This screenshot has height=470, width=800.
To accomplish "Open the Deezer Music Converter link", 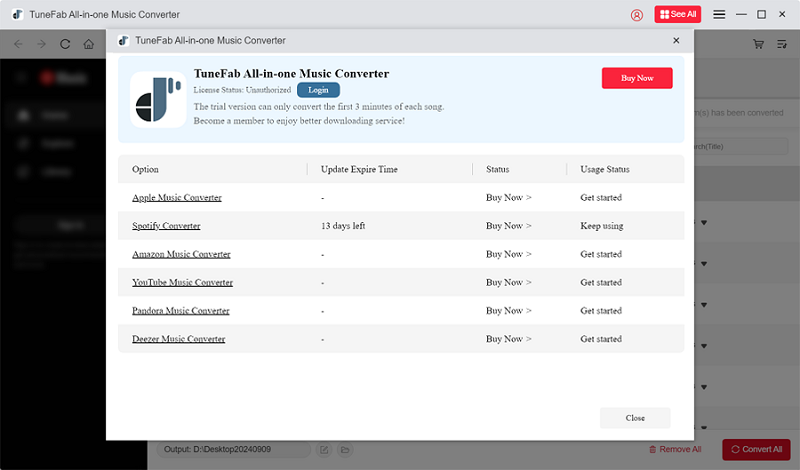I will pos(178,339).
